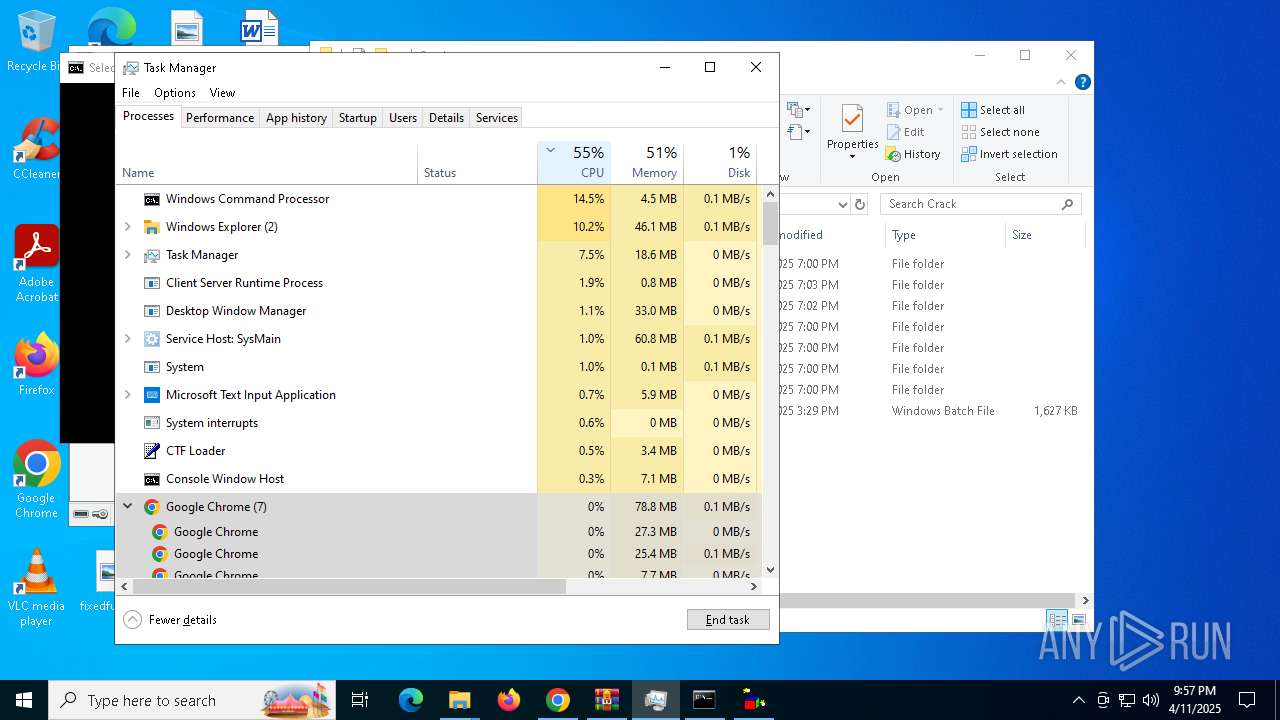Sort Explorer files by Size column

(x=1045, y=235)
